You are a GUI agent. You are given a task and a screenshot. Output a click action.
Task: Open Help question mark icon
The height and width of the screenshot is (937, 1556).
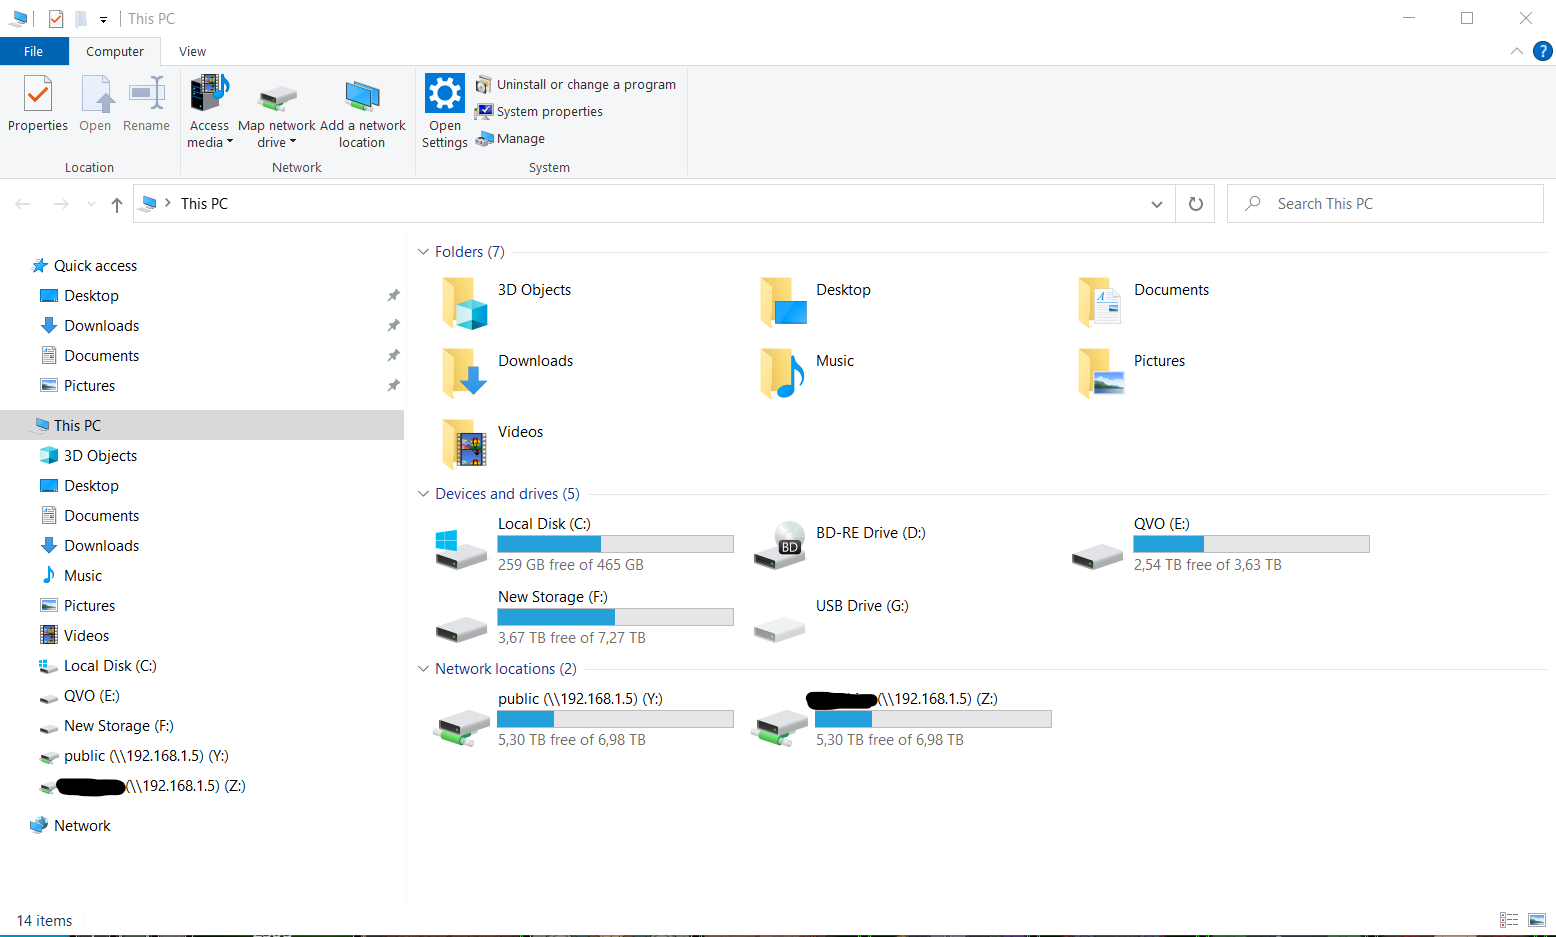click(1543, 51)
